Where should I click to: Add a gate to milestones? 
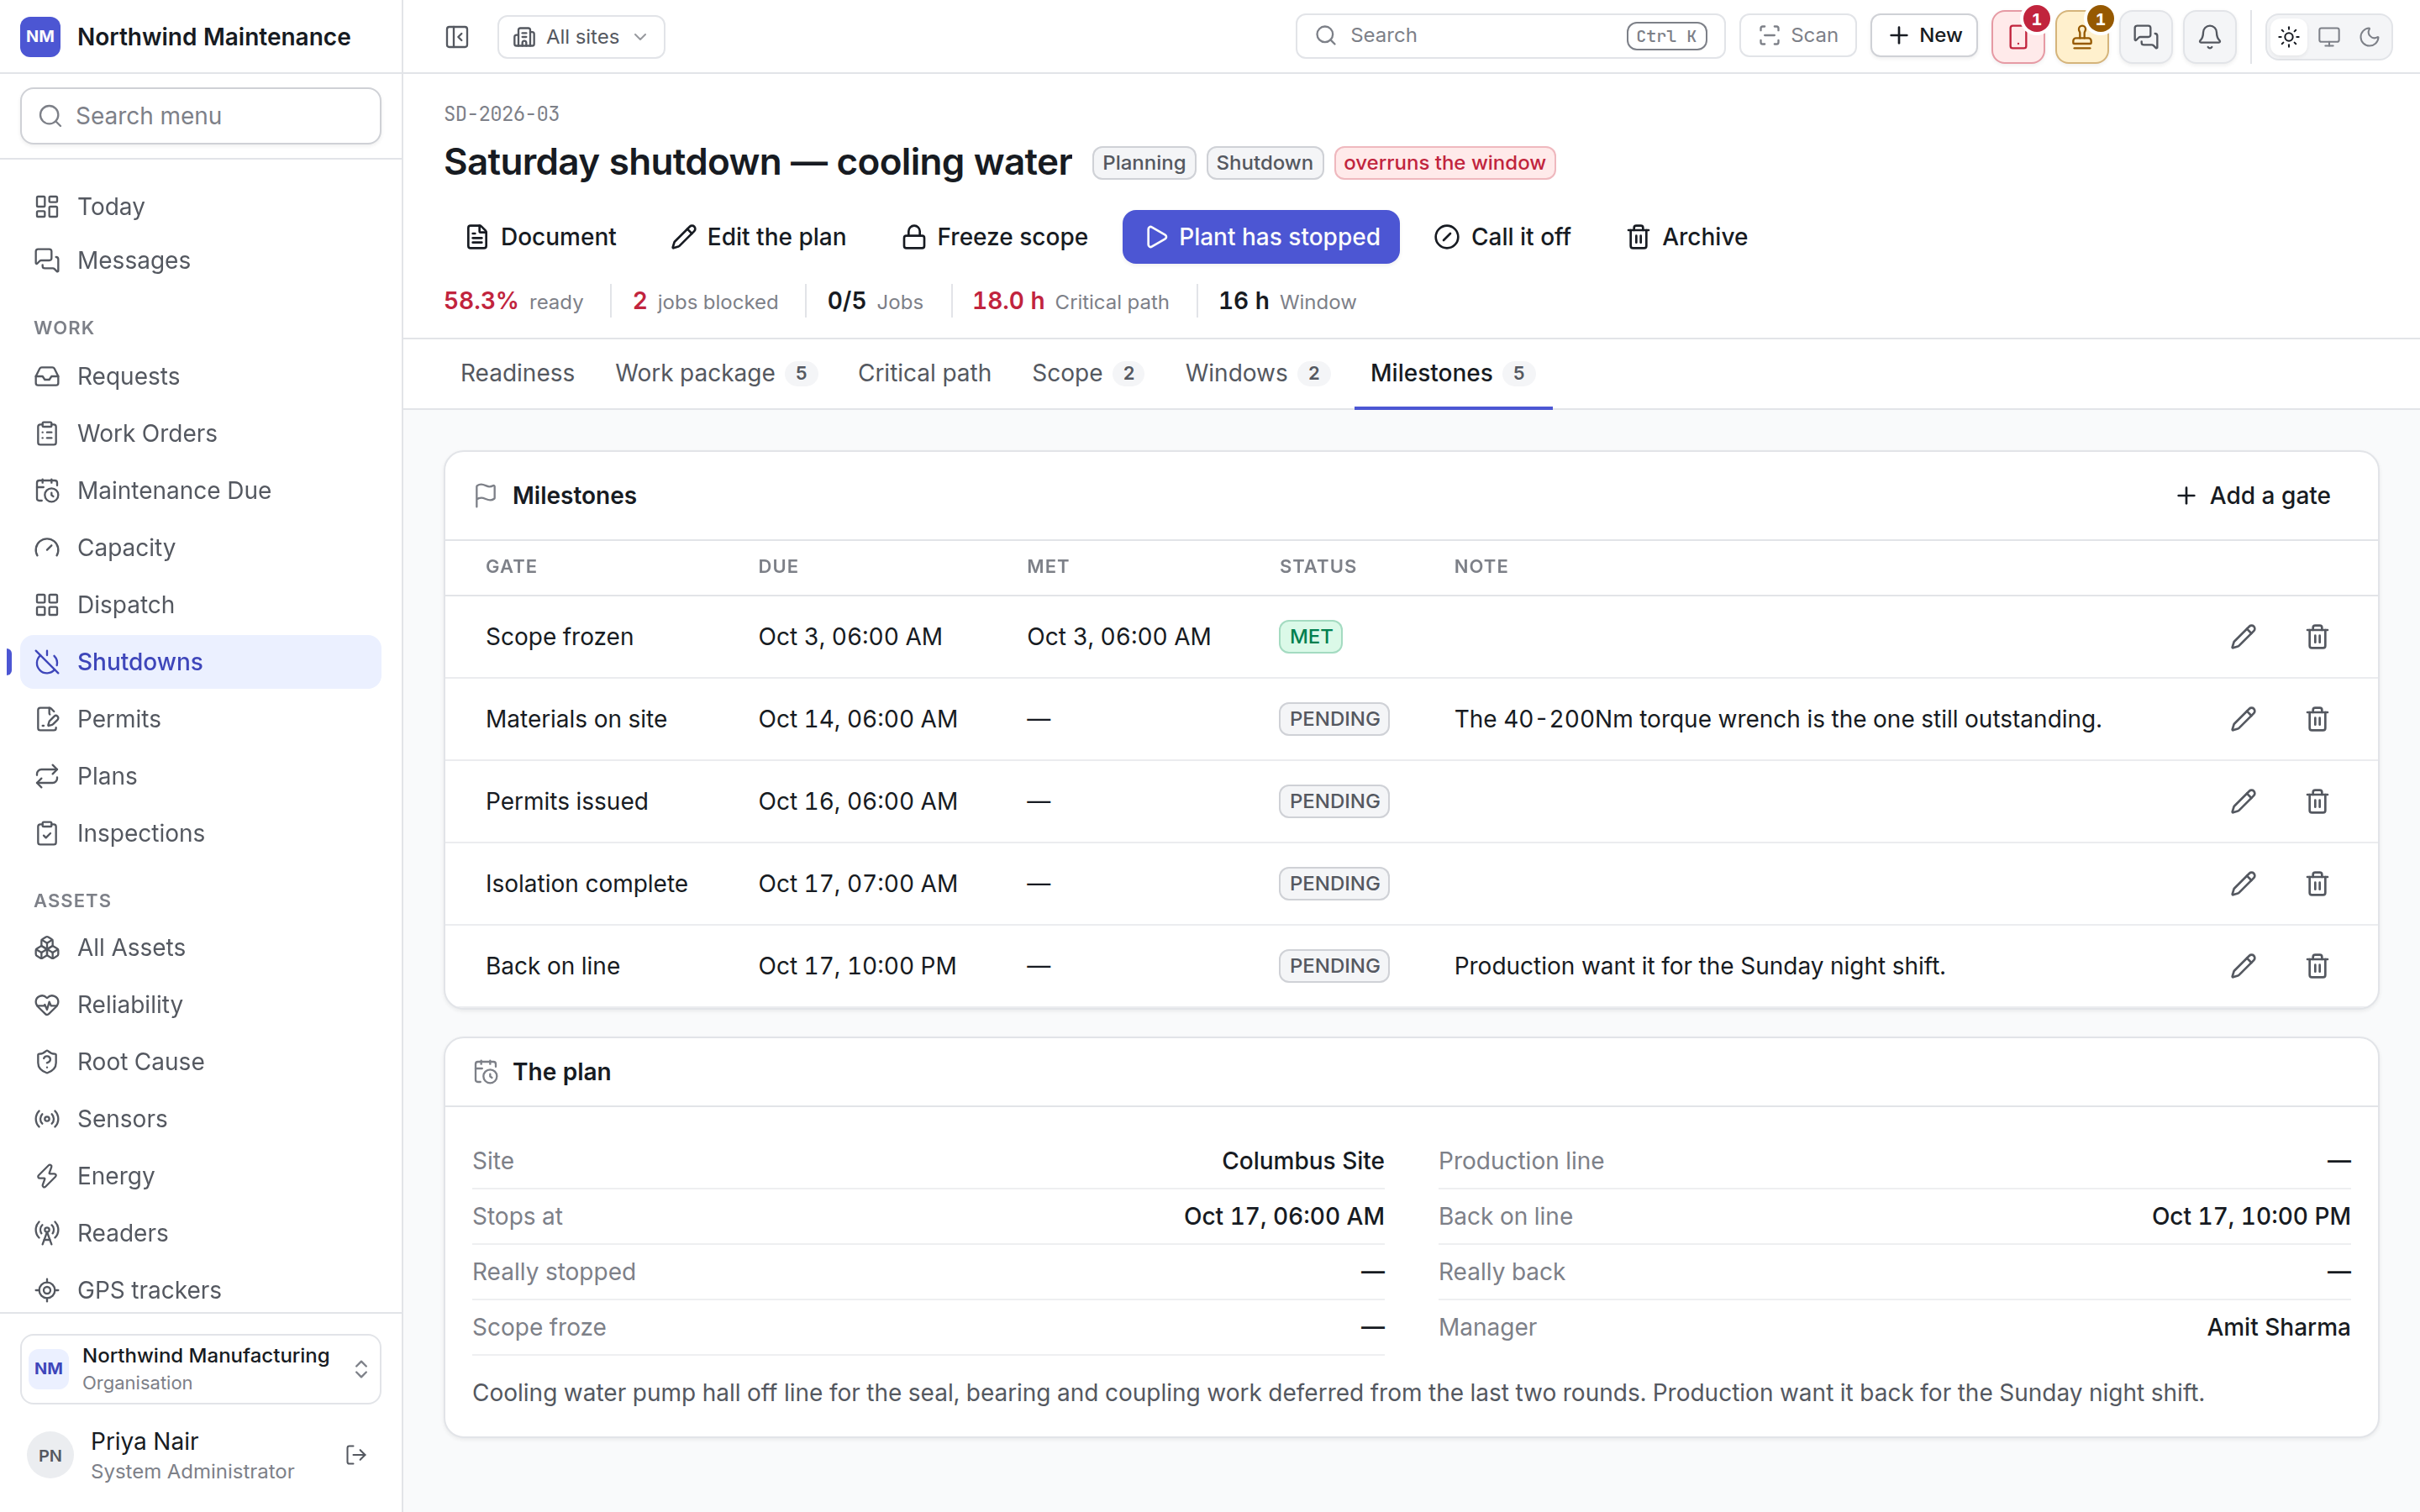click(x=2253, y=496)
